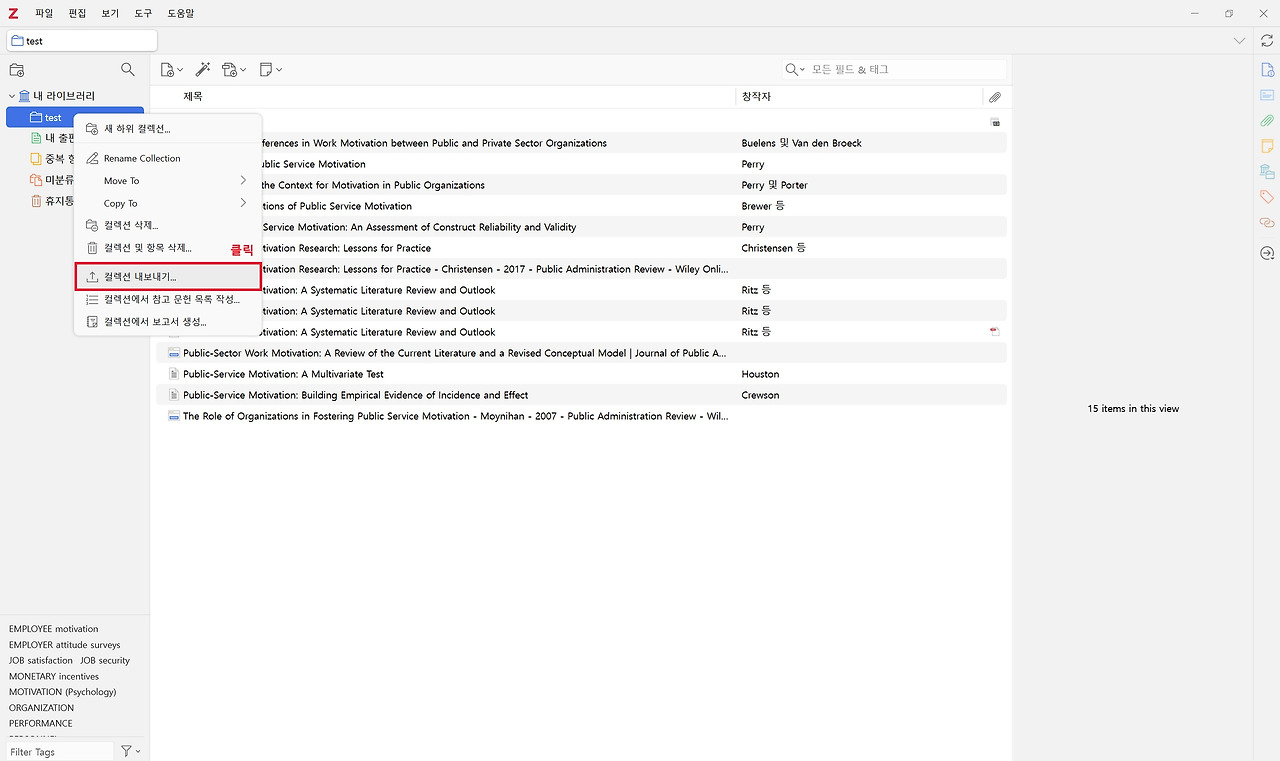Click the yellow Duplicate Items tree icon

[x=36, y=159]
